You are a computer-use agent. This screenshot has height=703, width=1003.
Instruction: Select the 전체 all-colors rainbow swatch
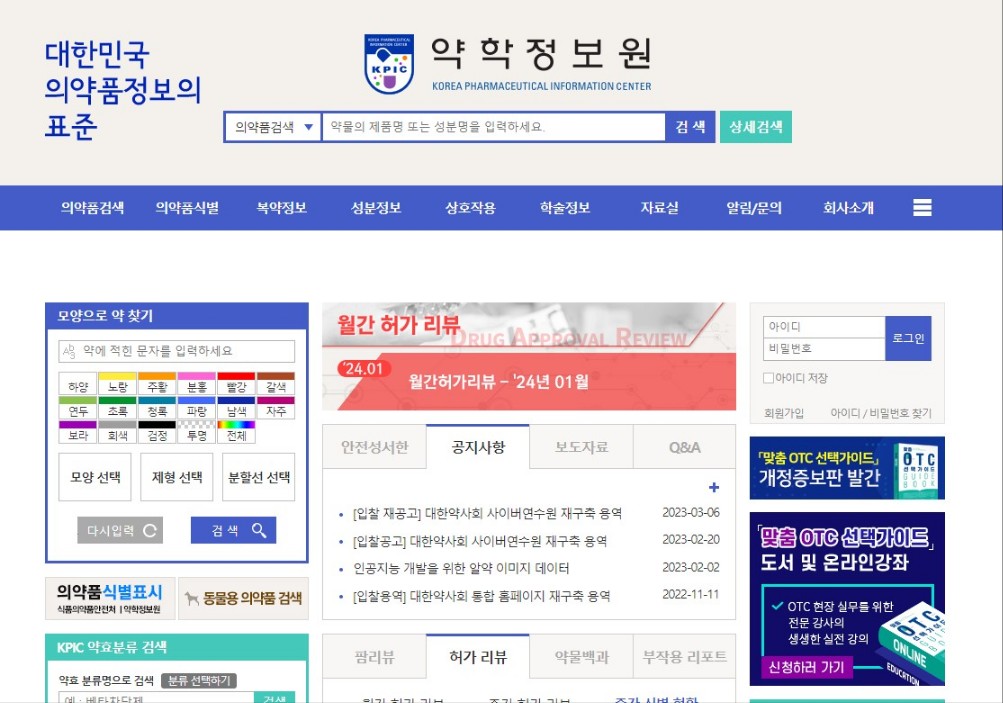point(237,432)
